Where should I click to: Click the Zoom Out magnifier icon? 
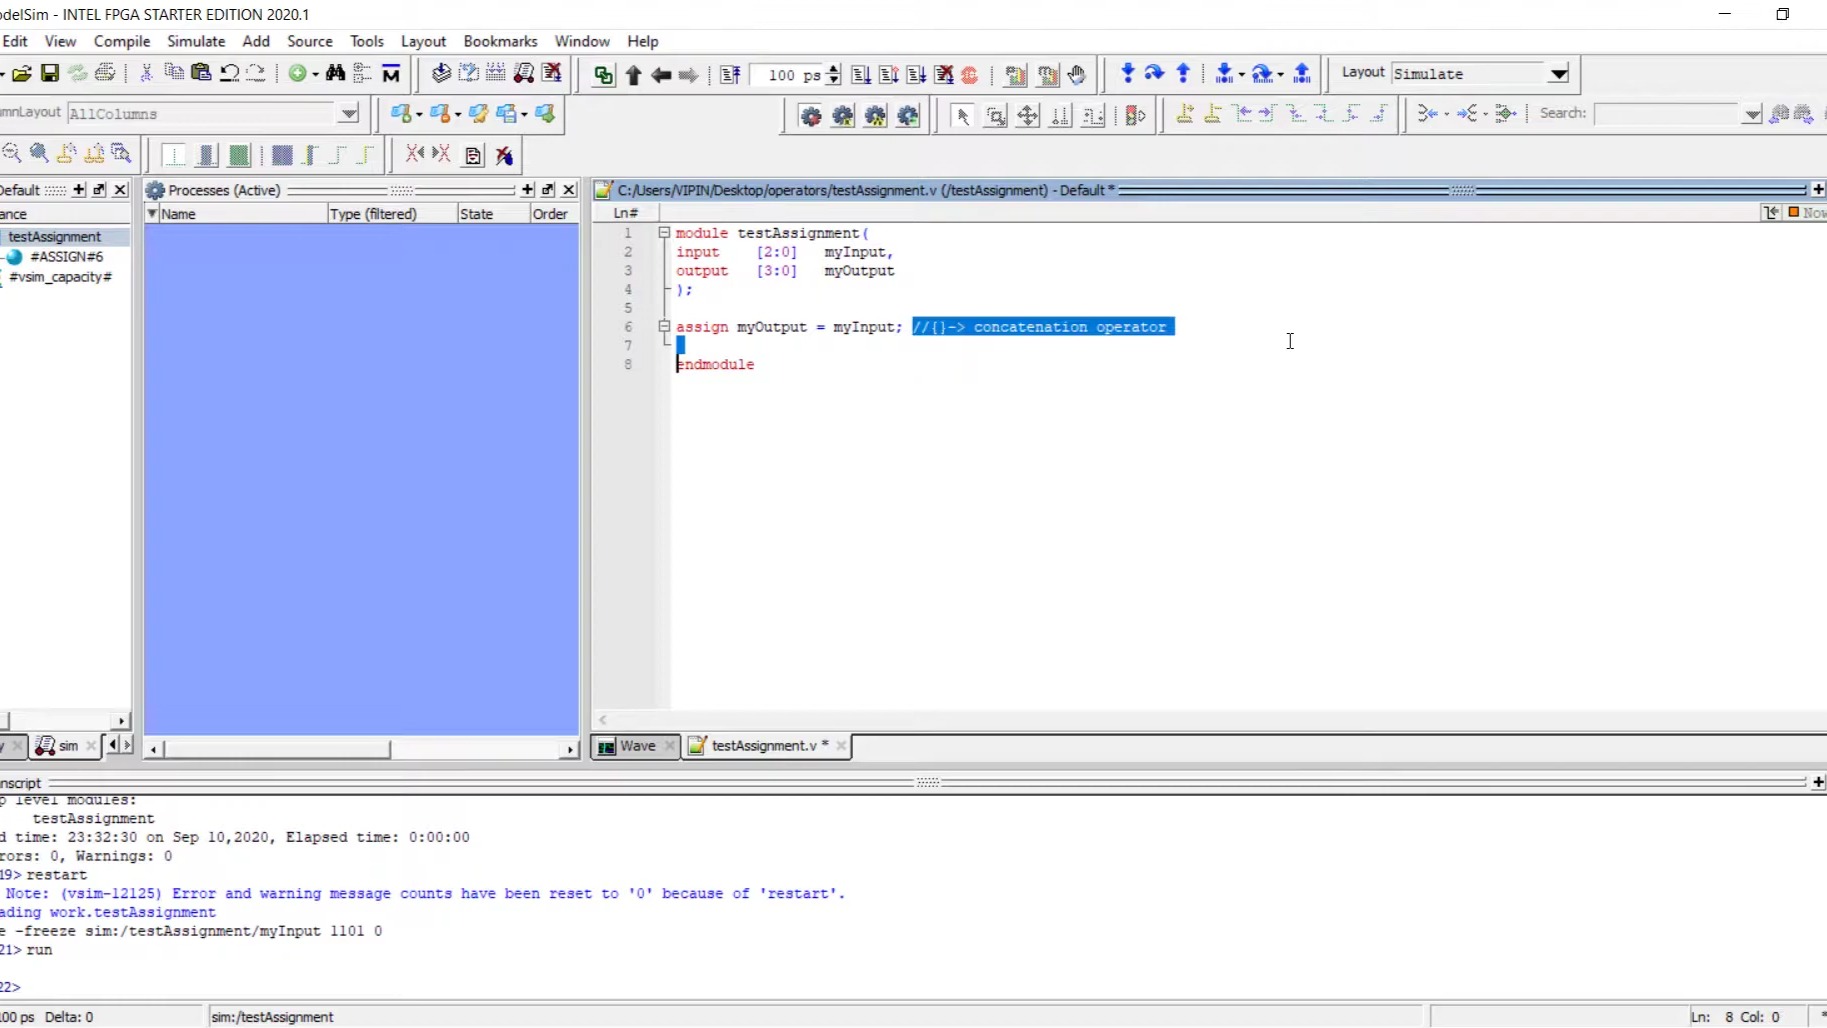click(x=11, y=153)
